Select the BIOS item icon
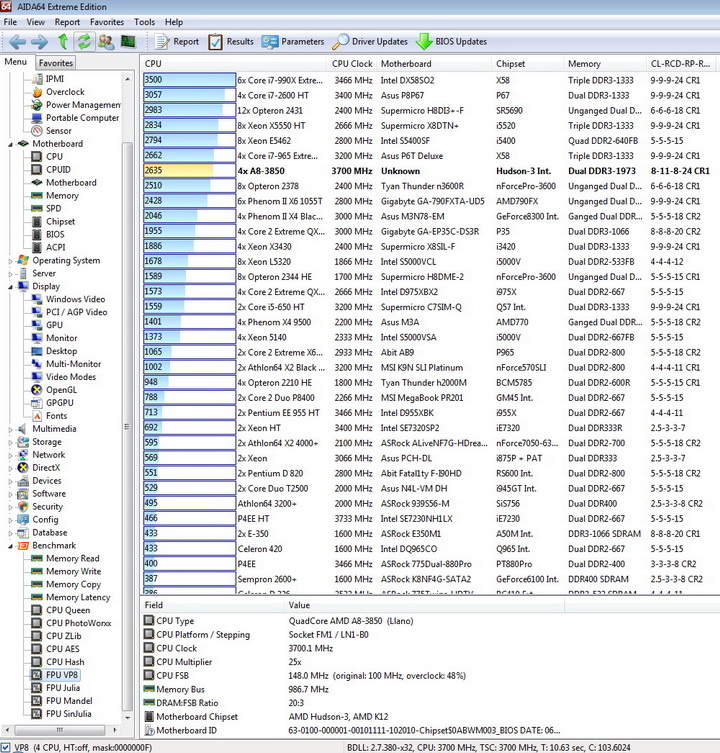This screenshot has height=753, width=720. click(x=37, y=234)
